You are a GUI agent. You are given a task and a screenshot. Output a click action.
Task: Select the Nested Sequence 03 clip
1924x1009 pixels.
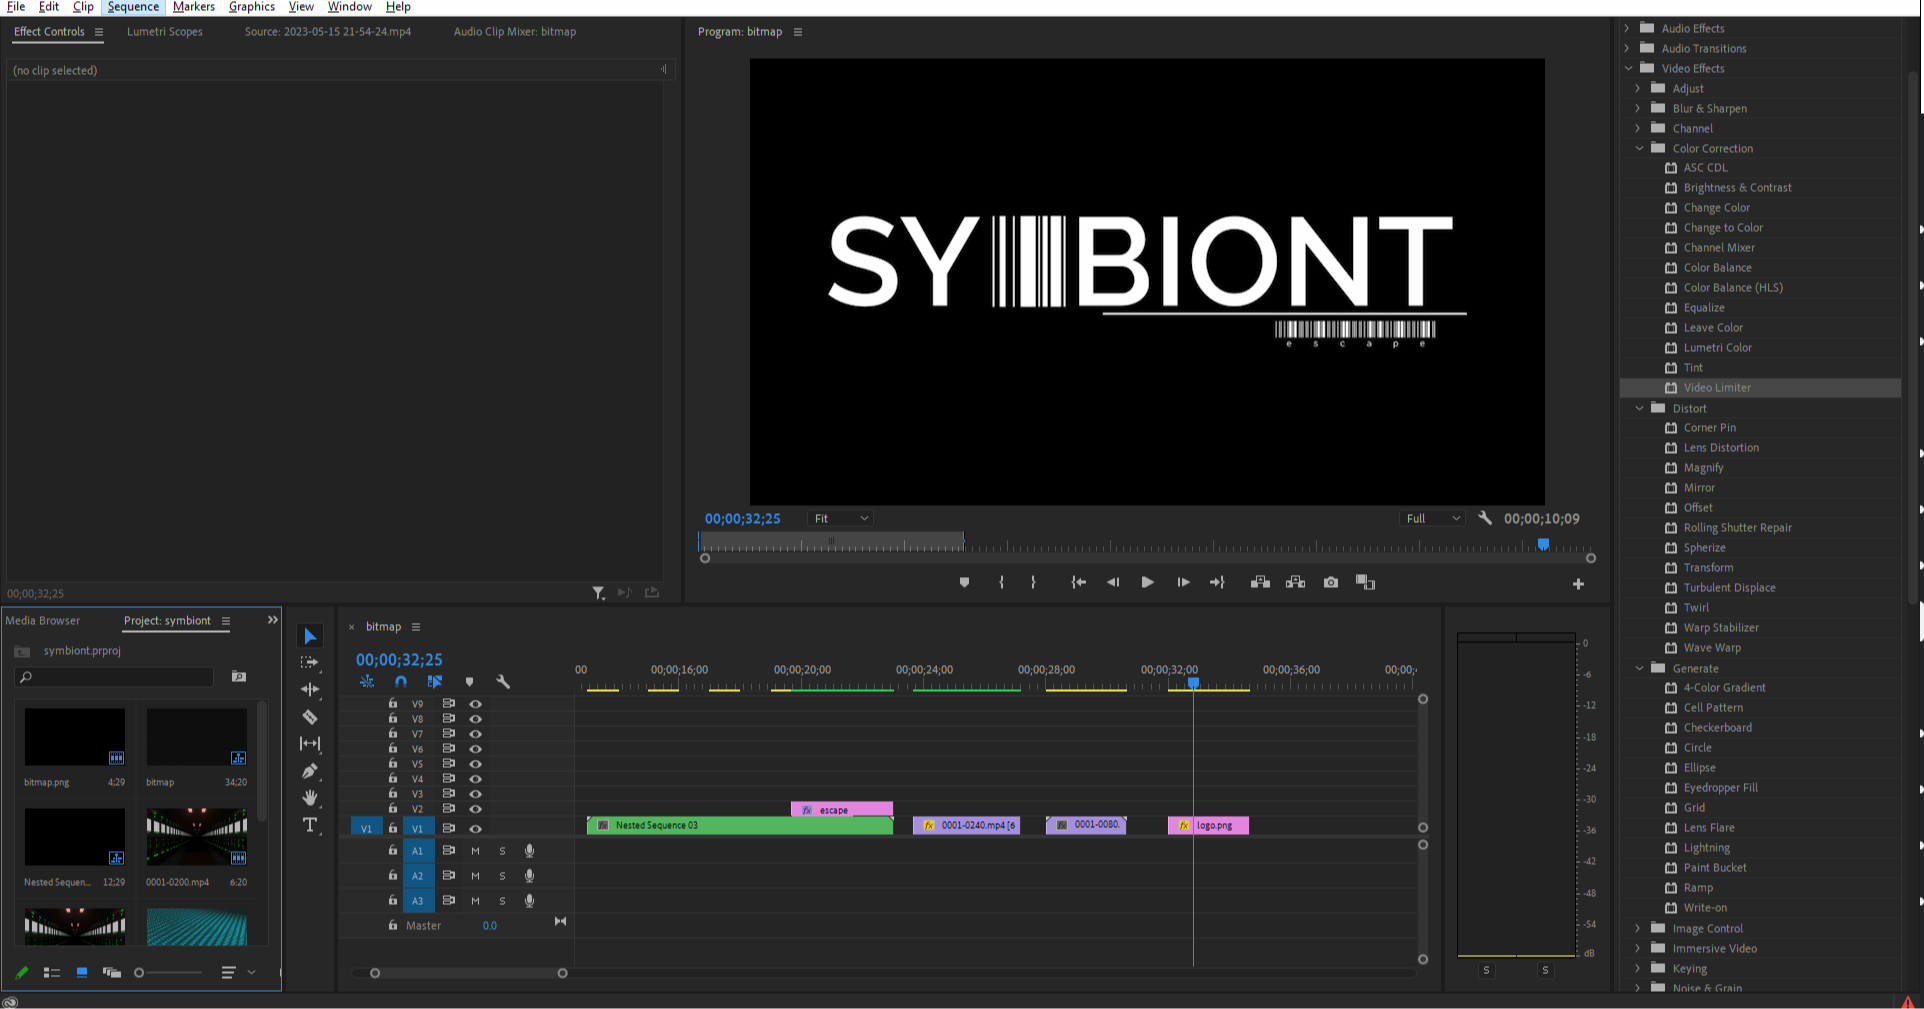[740, 825]
